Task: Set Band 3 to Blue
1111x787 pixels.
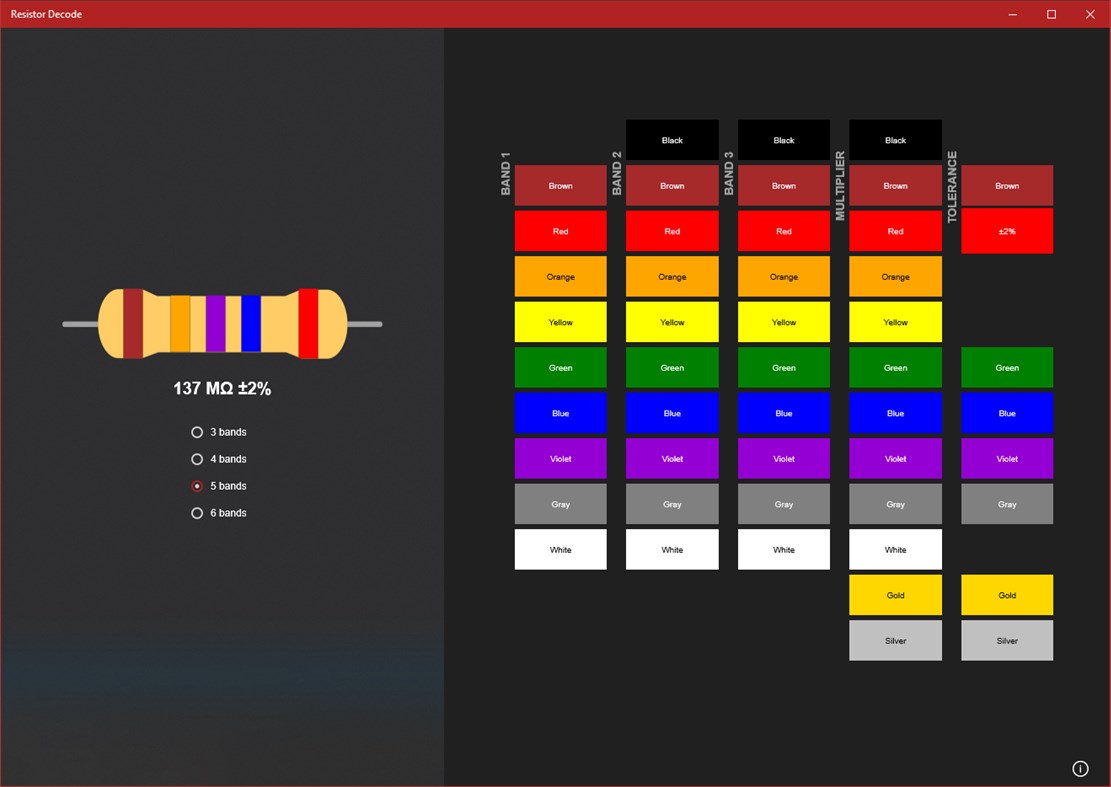Action: pyautogui.click(x=783, y=413)
